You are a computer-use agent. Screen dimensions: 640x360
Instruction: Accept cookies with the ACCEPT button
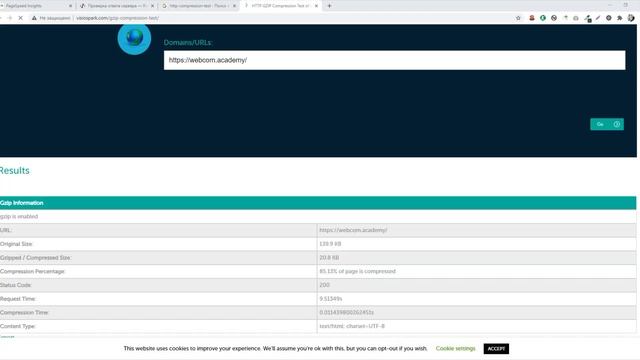496,349
